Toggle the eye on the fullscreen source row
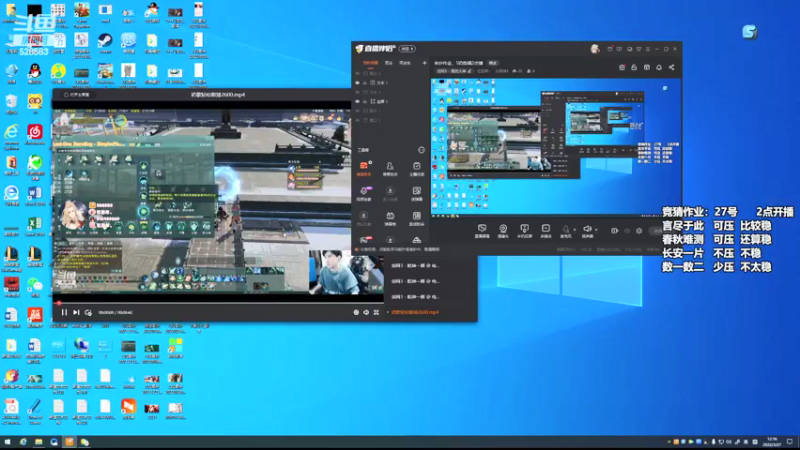Image resolution: width=800 pixels, height=450 pixels. [x=358, y=102]
